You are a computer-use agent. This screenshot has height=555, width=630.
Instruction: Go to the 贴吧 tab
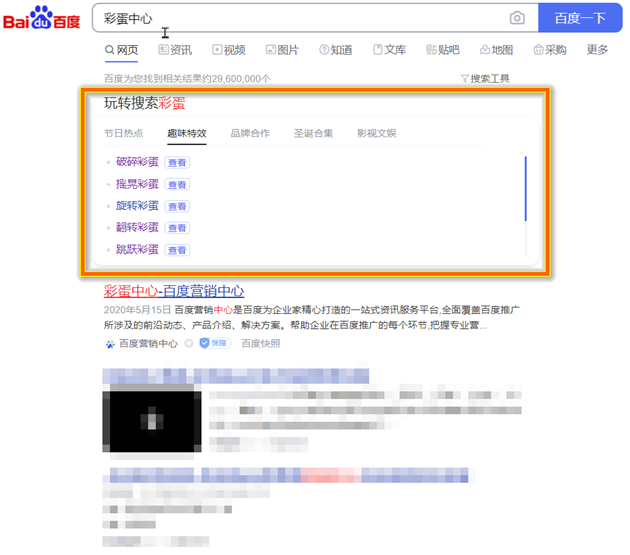point(443,50)
